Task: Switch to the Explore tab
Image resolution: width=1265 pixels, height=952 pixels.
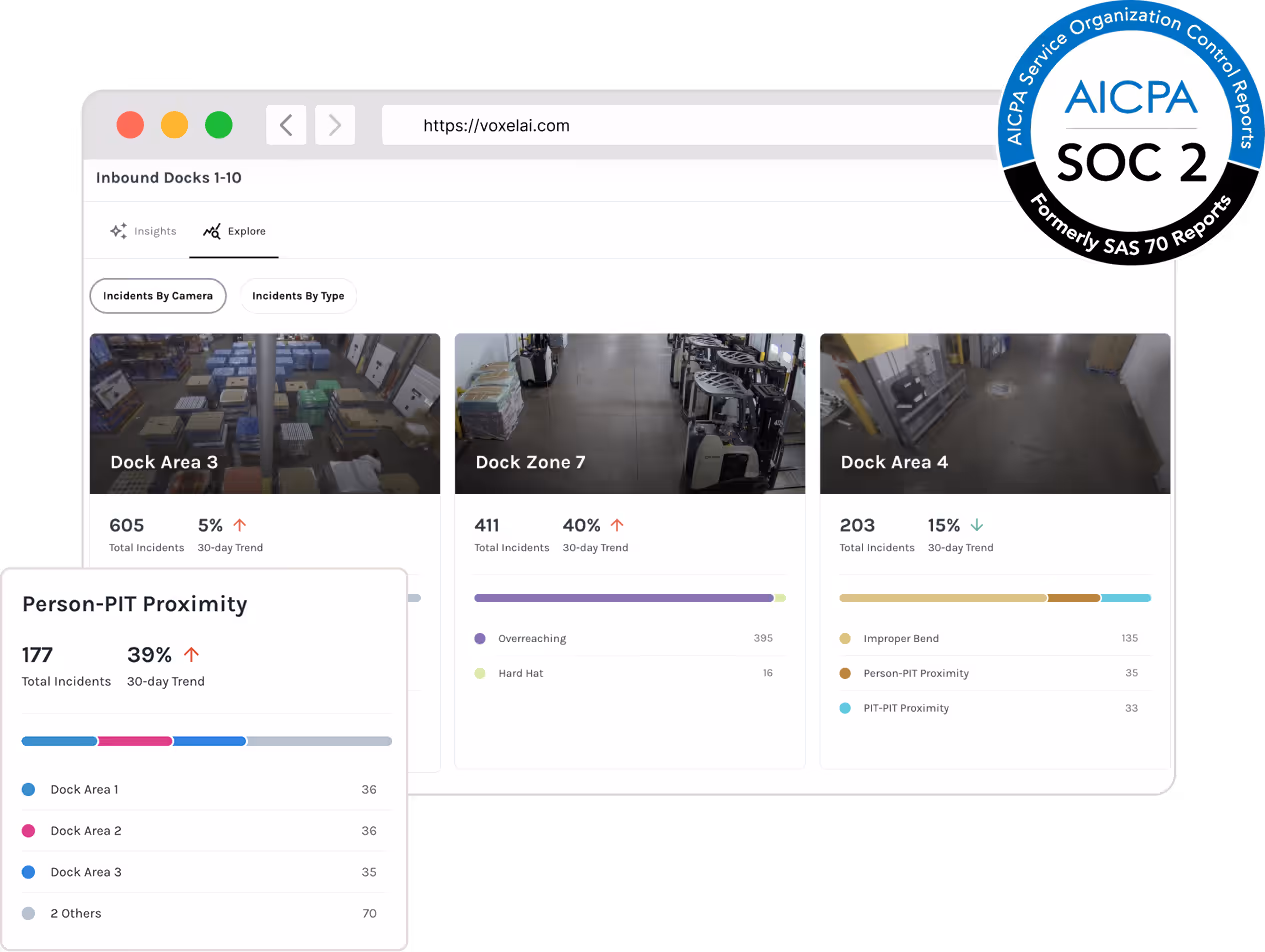Action: pos(234,230)
